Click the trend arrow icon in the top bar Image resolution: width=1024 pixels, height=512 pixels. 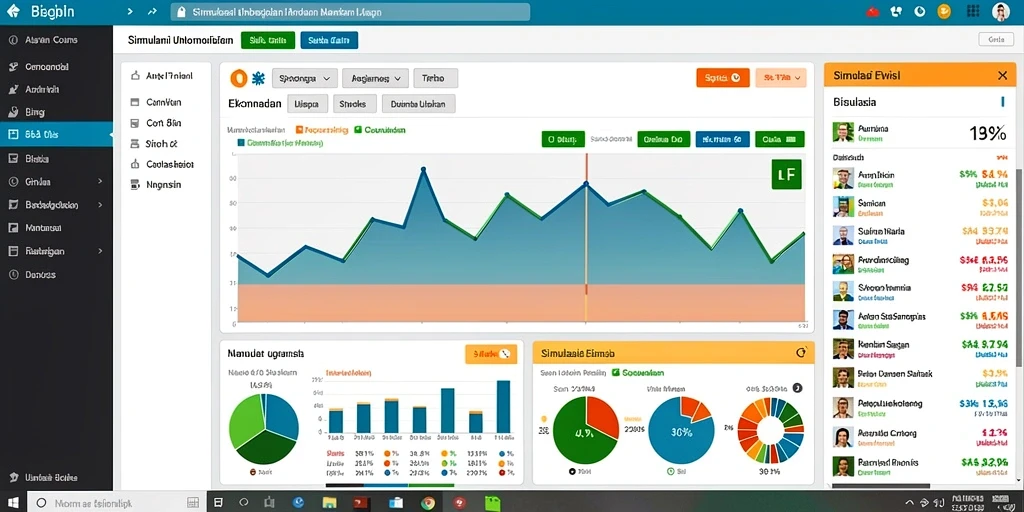tap(152, 12)
